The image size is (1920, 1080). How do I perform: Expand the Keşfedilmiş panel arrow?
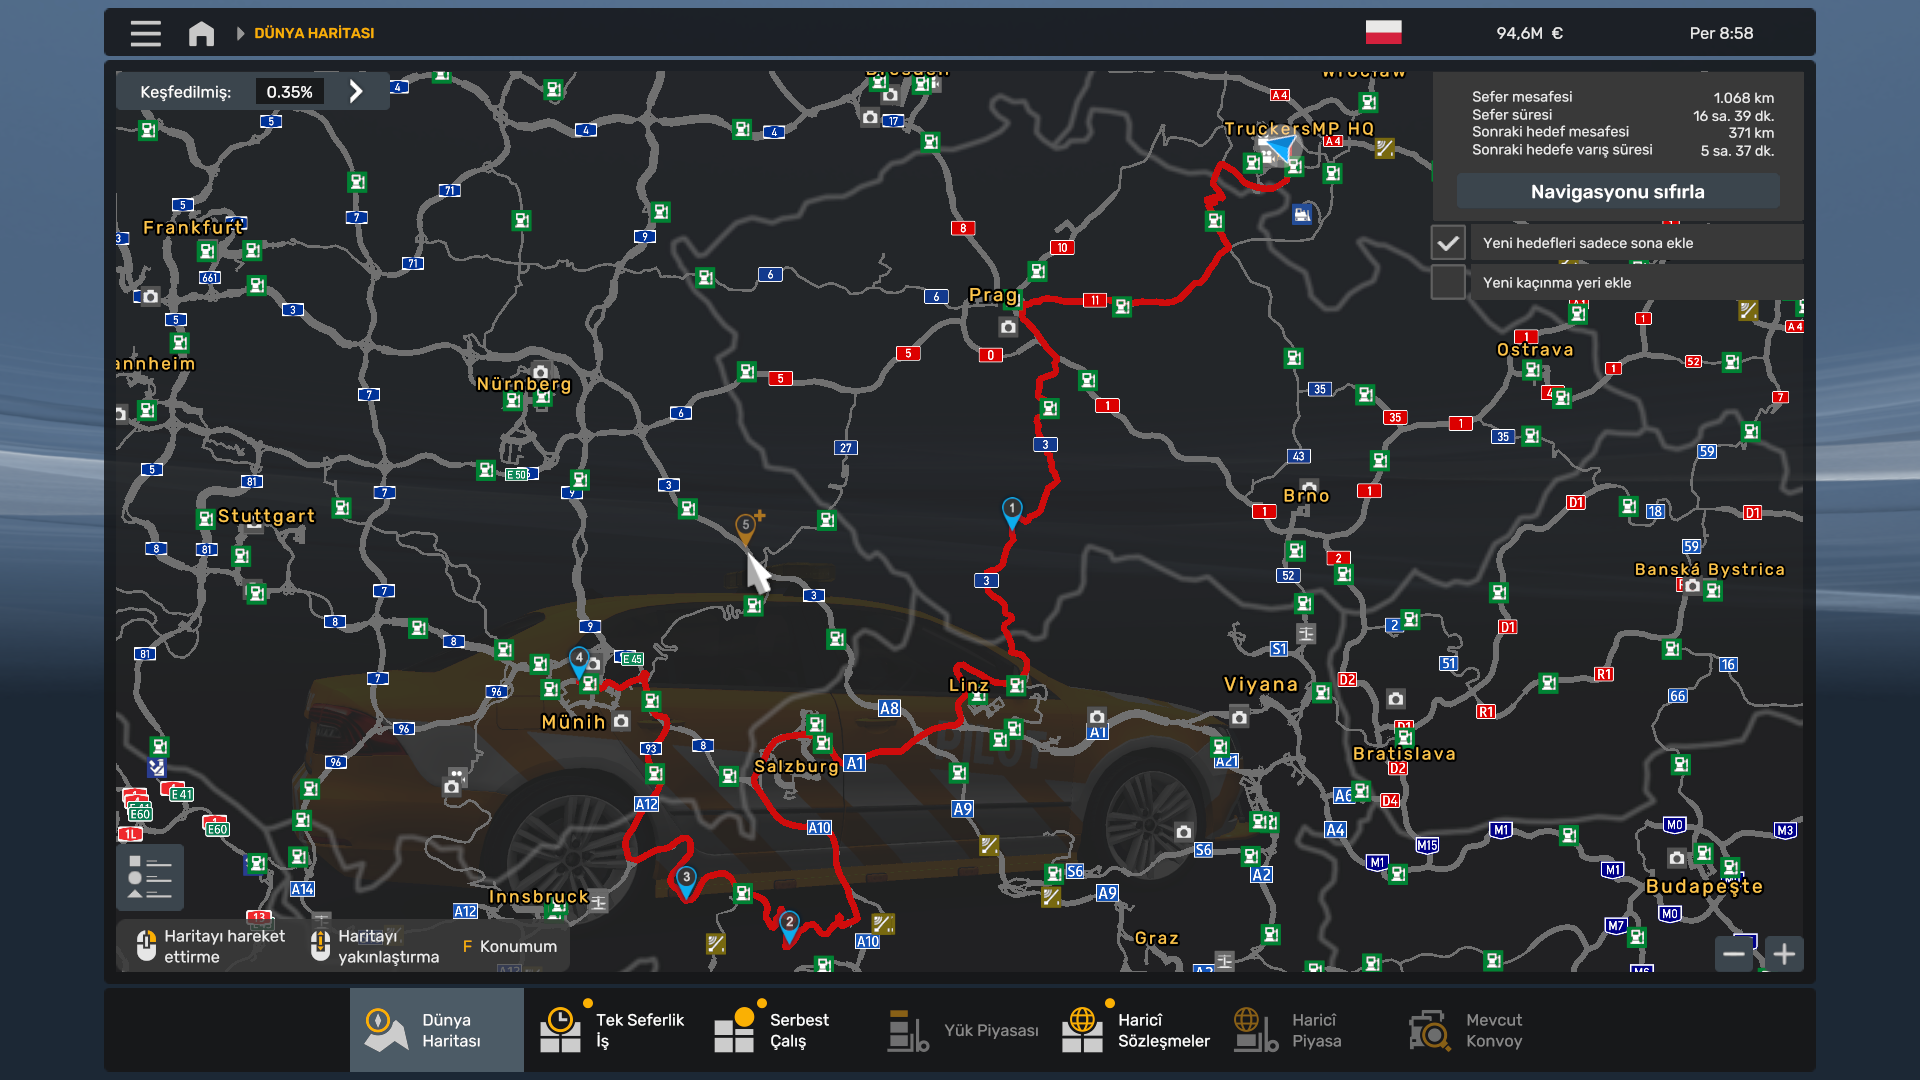(356, 92)
